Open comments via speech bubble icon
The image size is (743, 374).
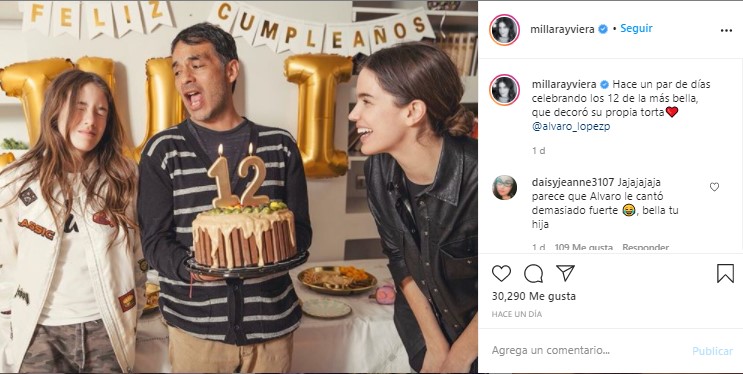(x=533, y=274)
